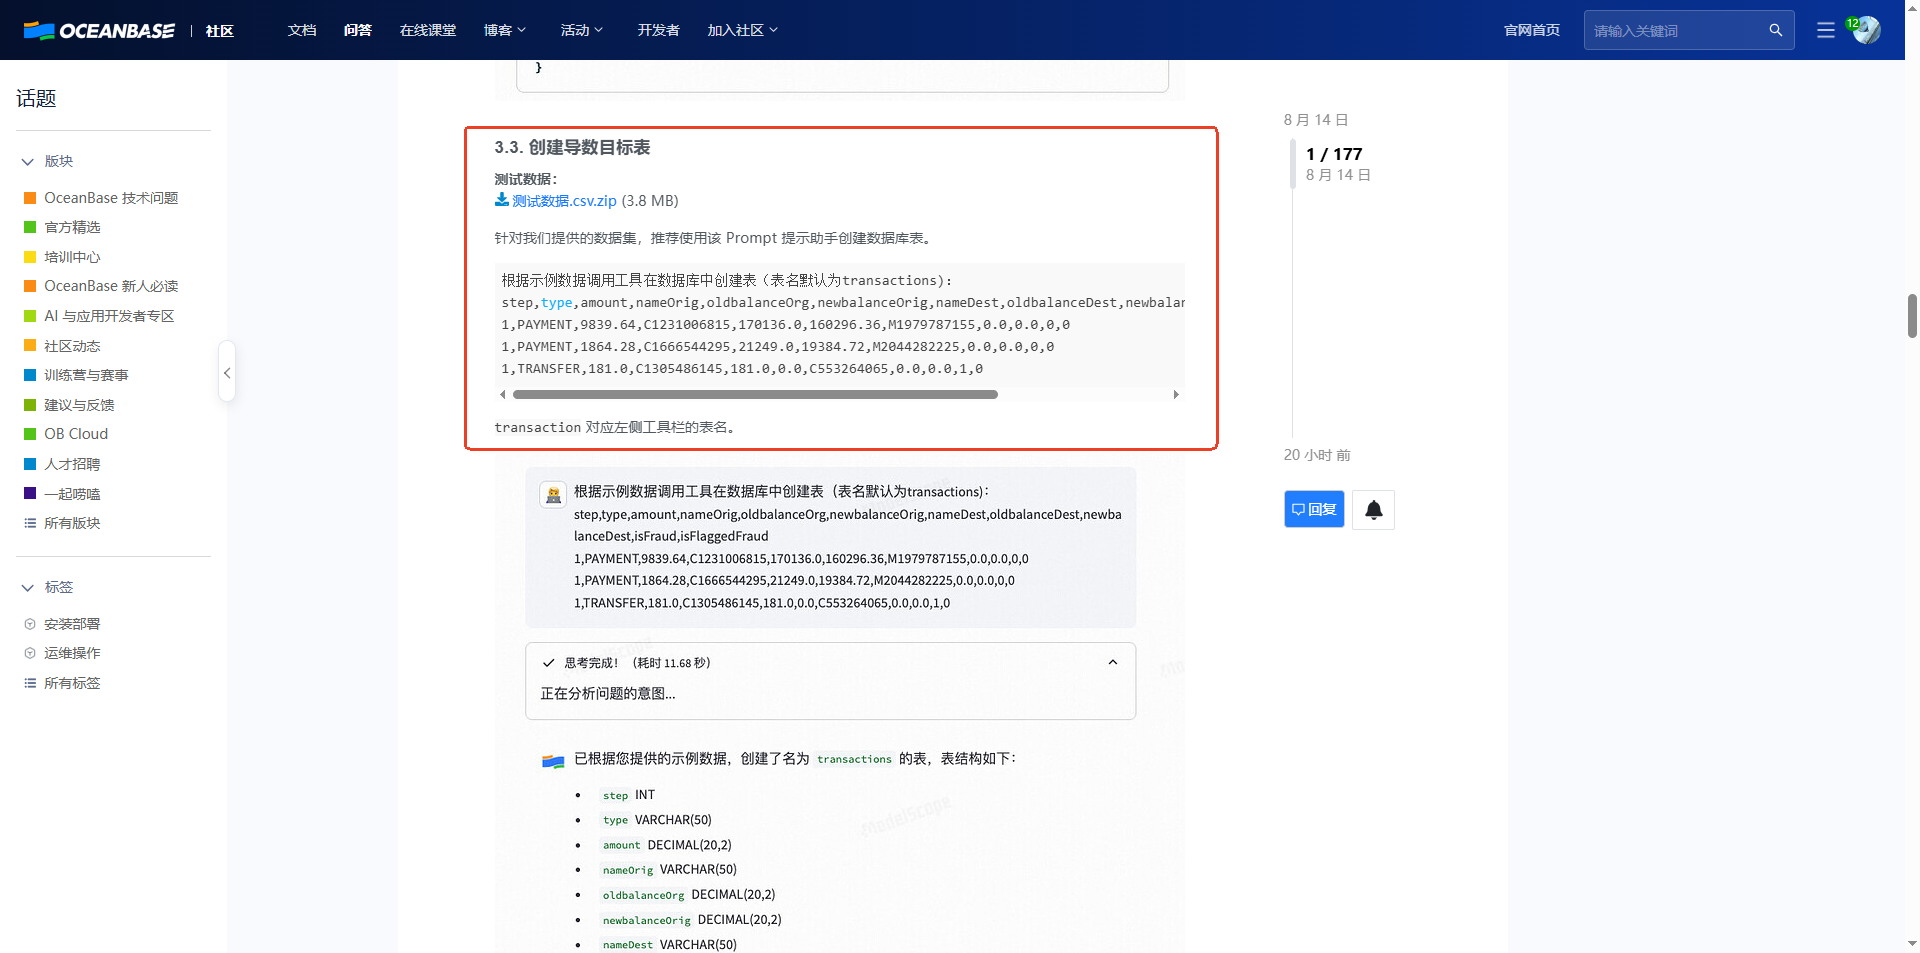Jump to timeline start date 8 月 14 日

click(1316, 120)
